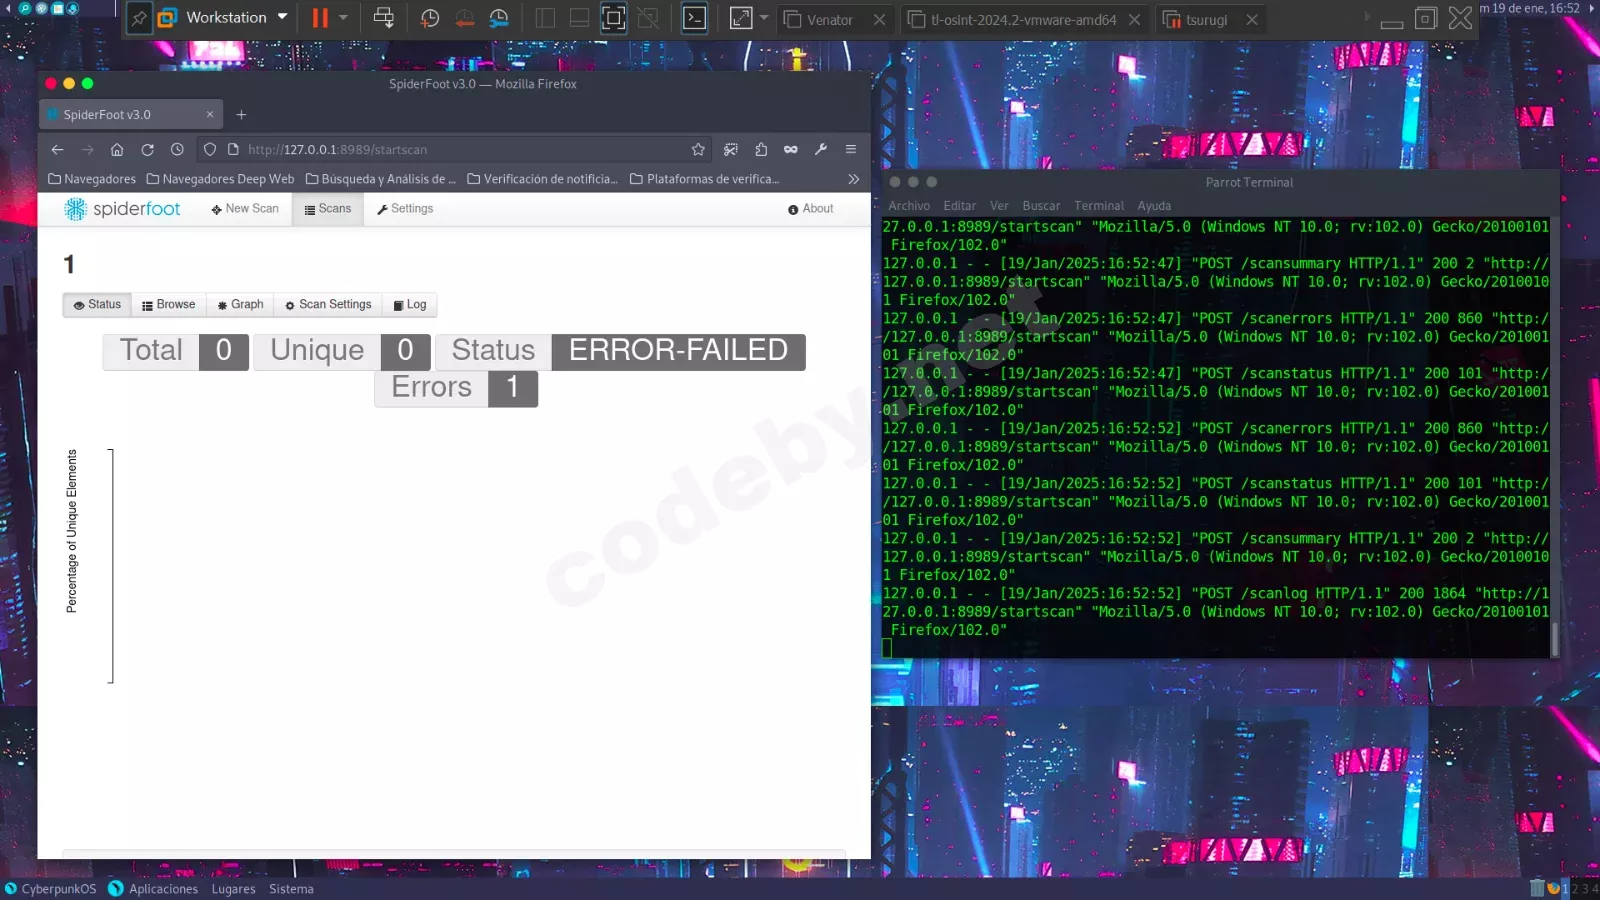Expand the pause button options arrow
1600x900 pixels.
coord(340,18)
